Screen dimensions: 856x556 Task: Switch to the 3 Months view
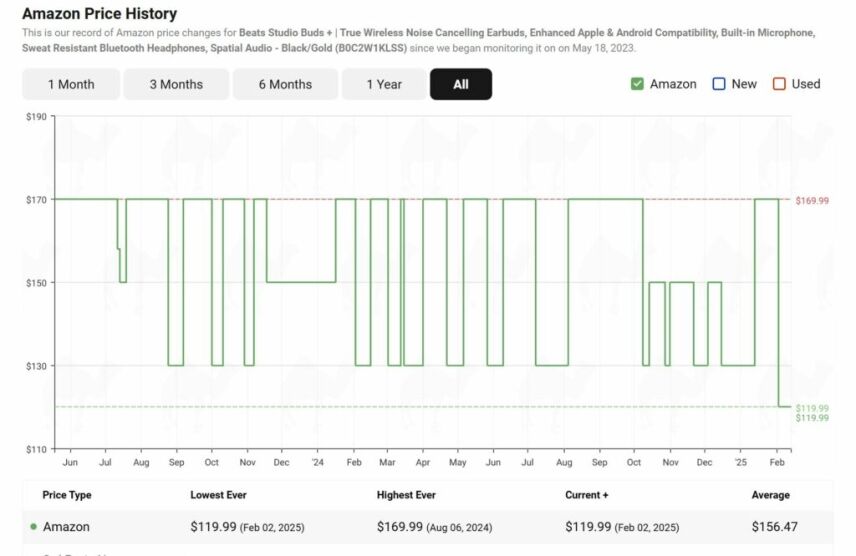(x=176, y=85)
